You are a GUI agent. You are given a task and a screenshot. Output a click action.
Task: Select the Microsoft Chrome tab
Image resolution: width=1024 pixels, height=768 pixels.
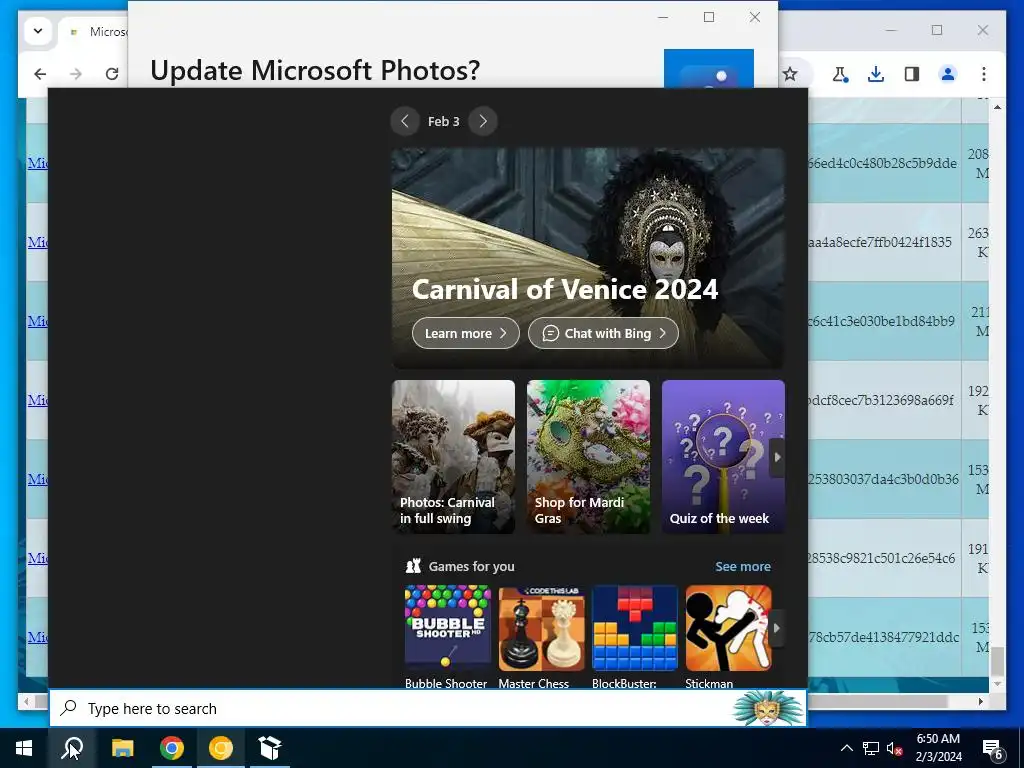(93, 32)
